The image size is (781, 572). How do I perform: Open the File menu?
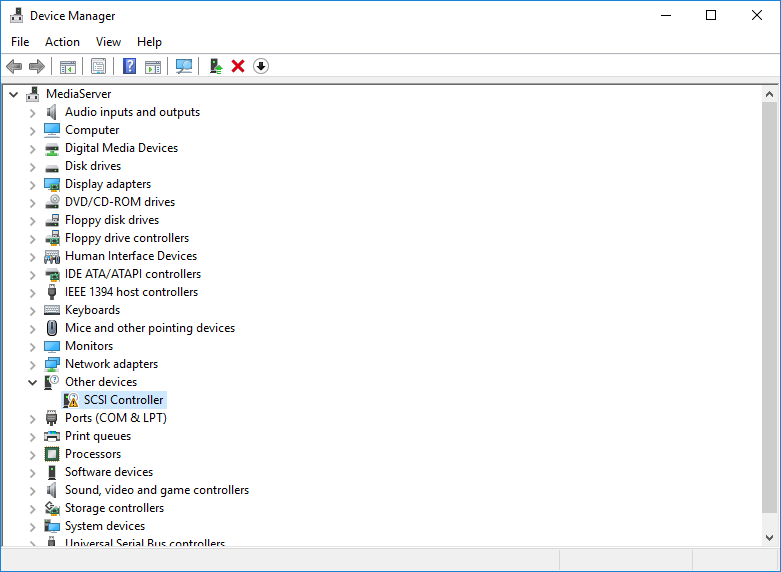(20, 42)
